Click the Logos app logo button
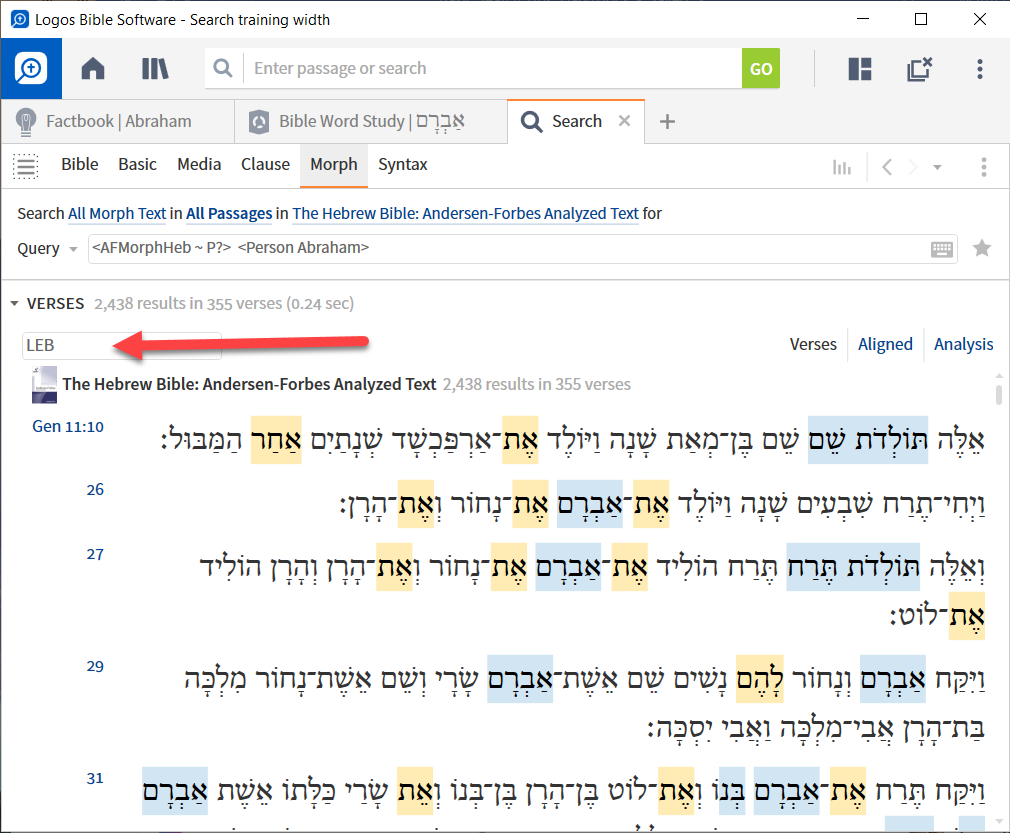The image size is (1010, 833). pos(31,68)
